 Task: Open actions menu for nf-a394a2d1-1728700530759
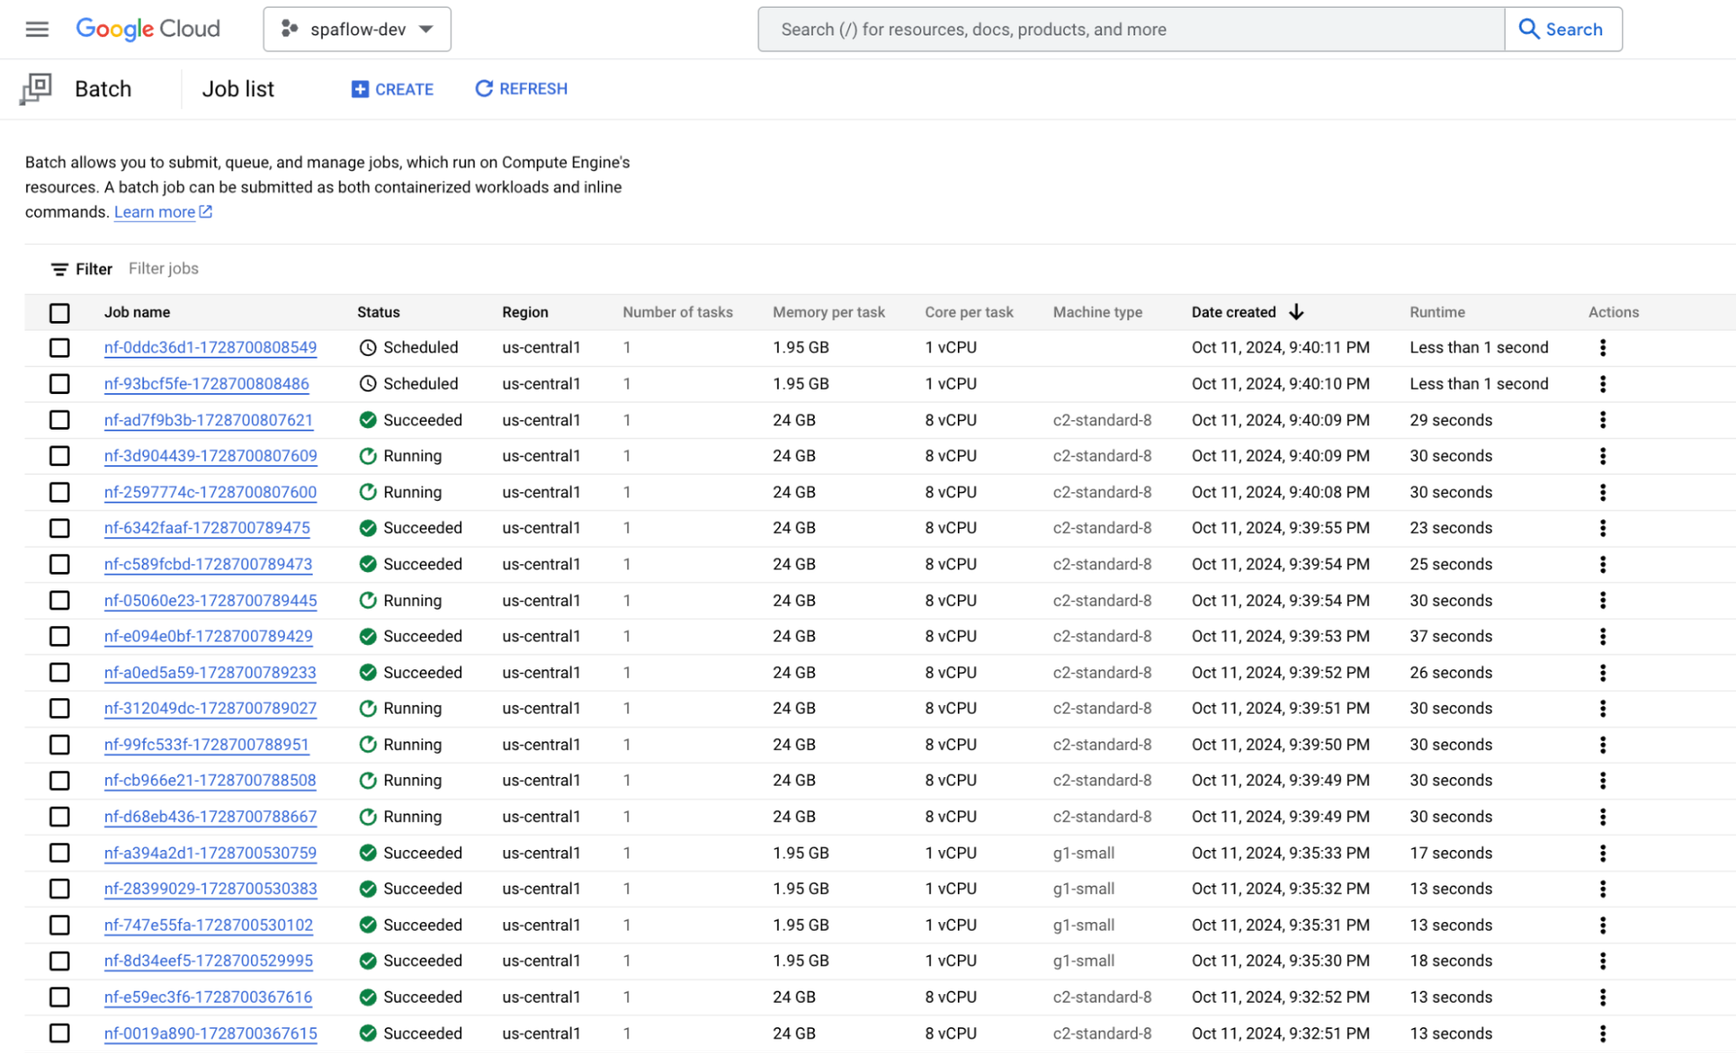1603,853
